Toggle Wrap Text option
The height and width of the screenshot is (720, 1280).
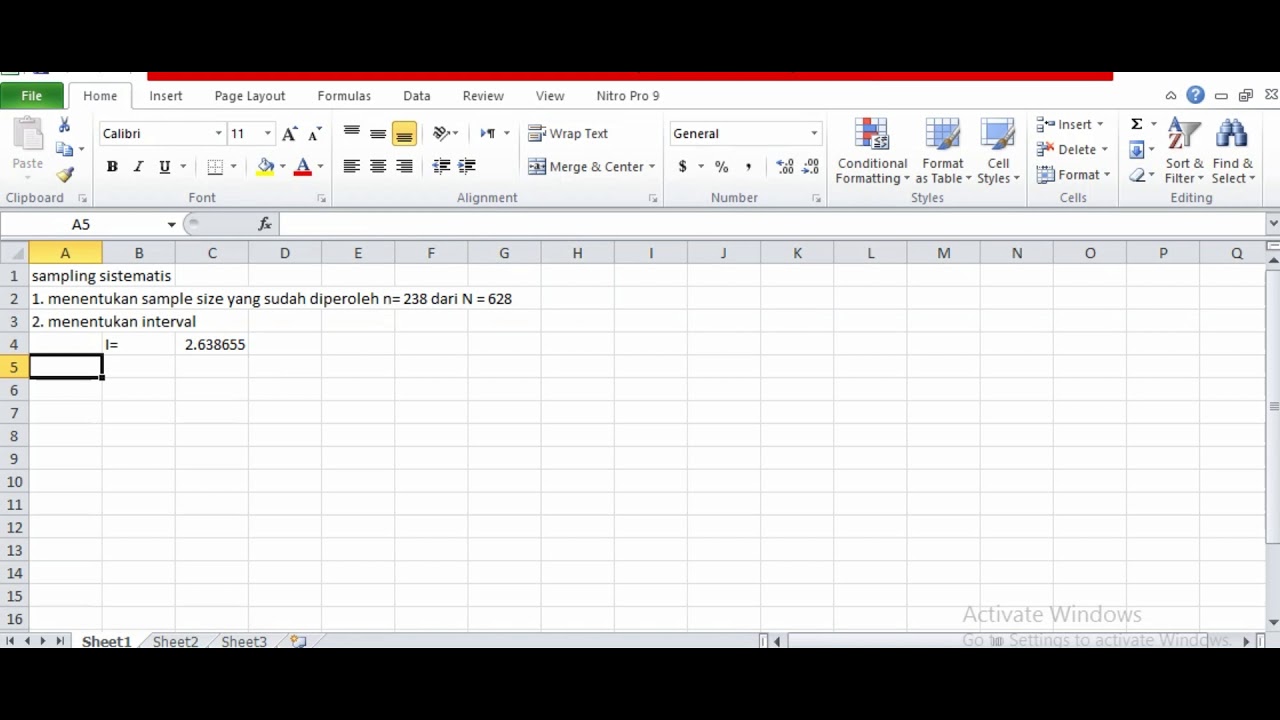(x=568, y=133)
